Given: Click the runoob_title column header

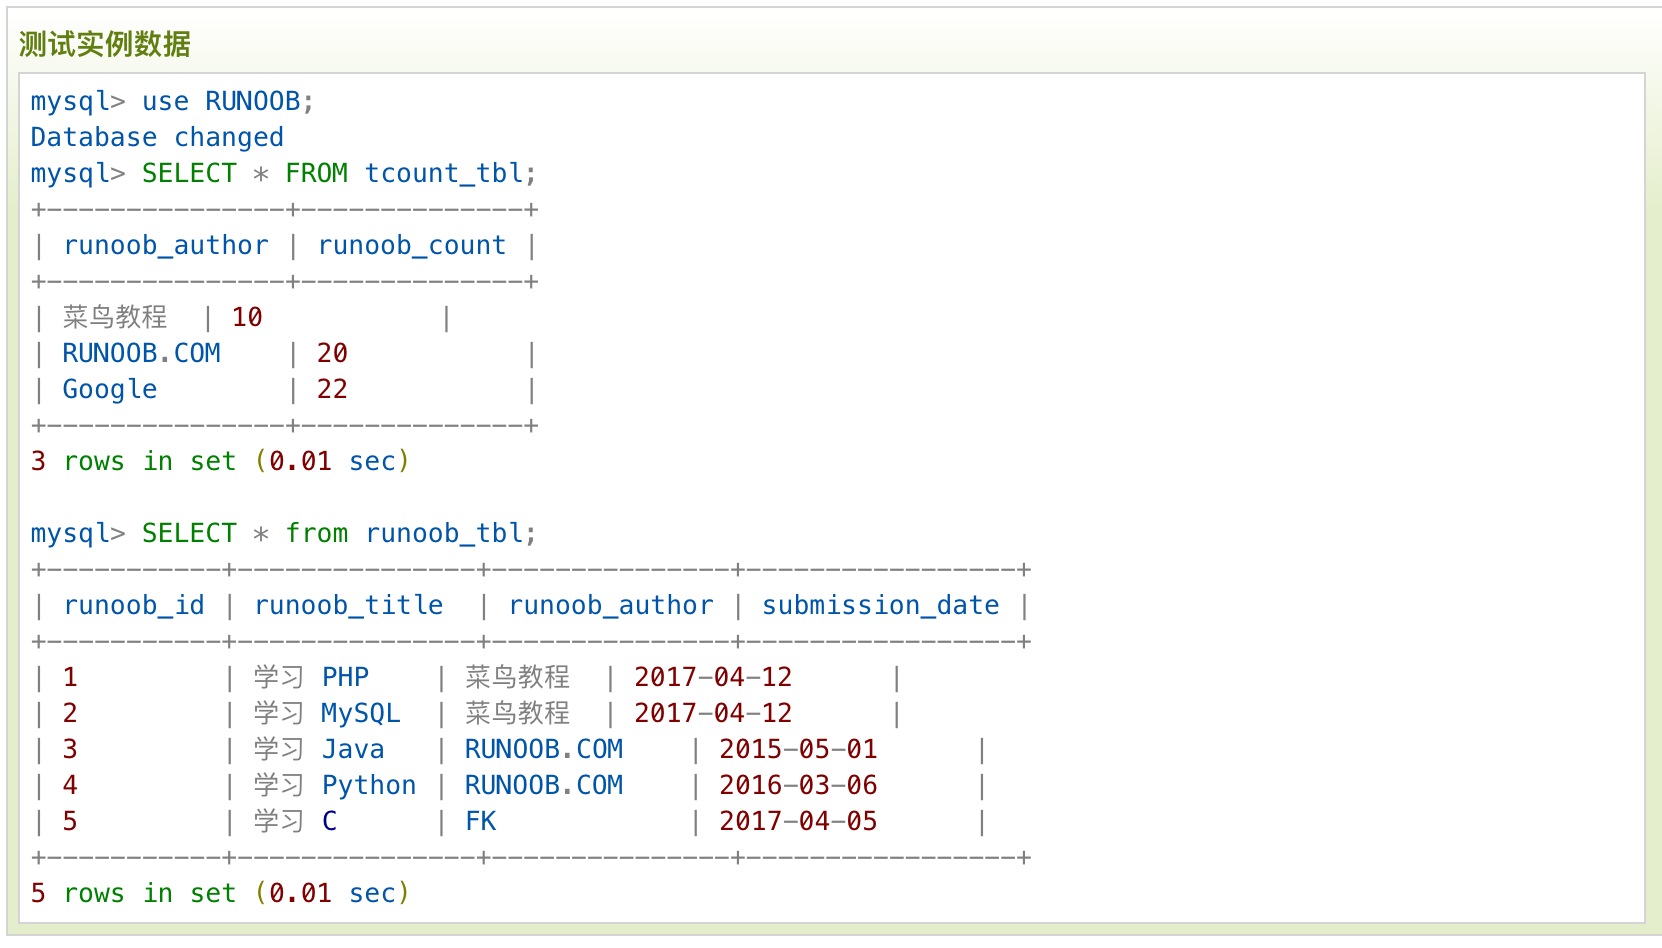Looking at the screenshot, I should [349, 605].
